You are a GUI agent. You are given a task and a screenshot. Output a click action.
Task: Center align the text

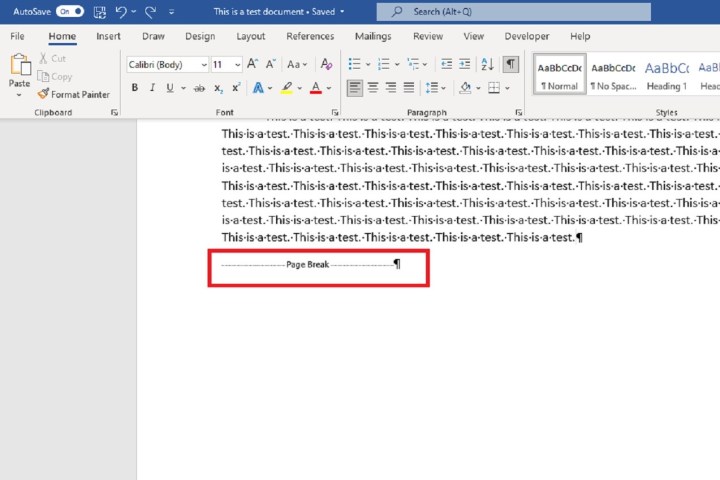point(372,88)
